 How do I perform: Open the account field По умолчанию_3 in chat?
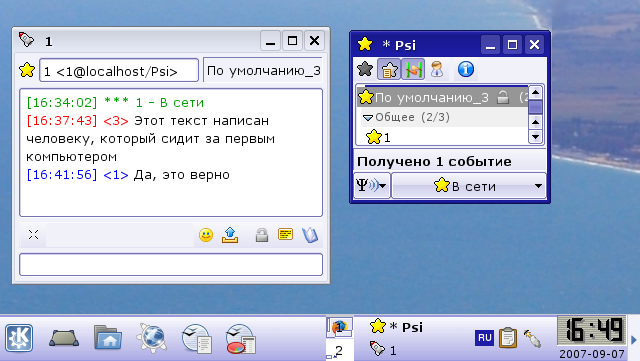[x=263, y=71]
